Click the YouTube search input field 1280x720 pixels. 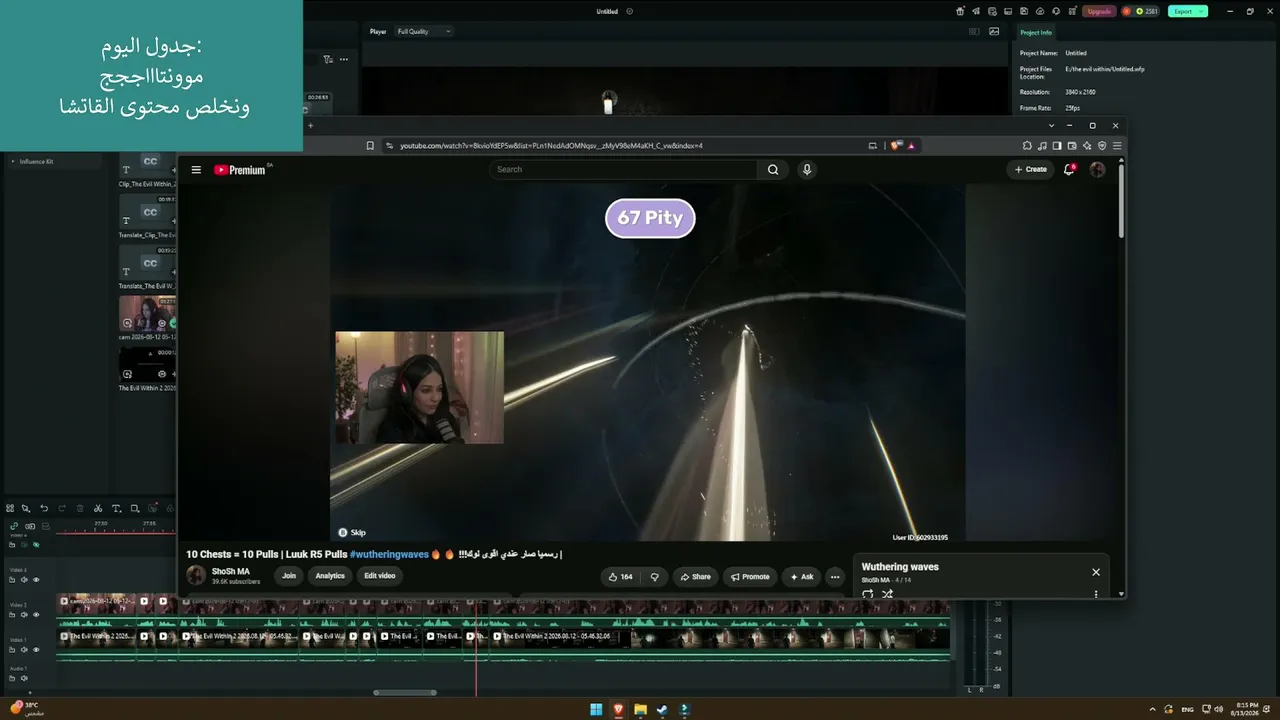click(623, 170)
